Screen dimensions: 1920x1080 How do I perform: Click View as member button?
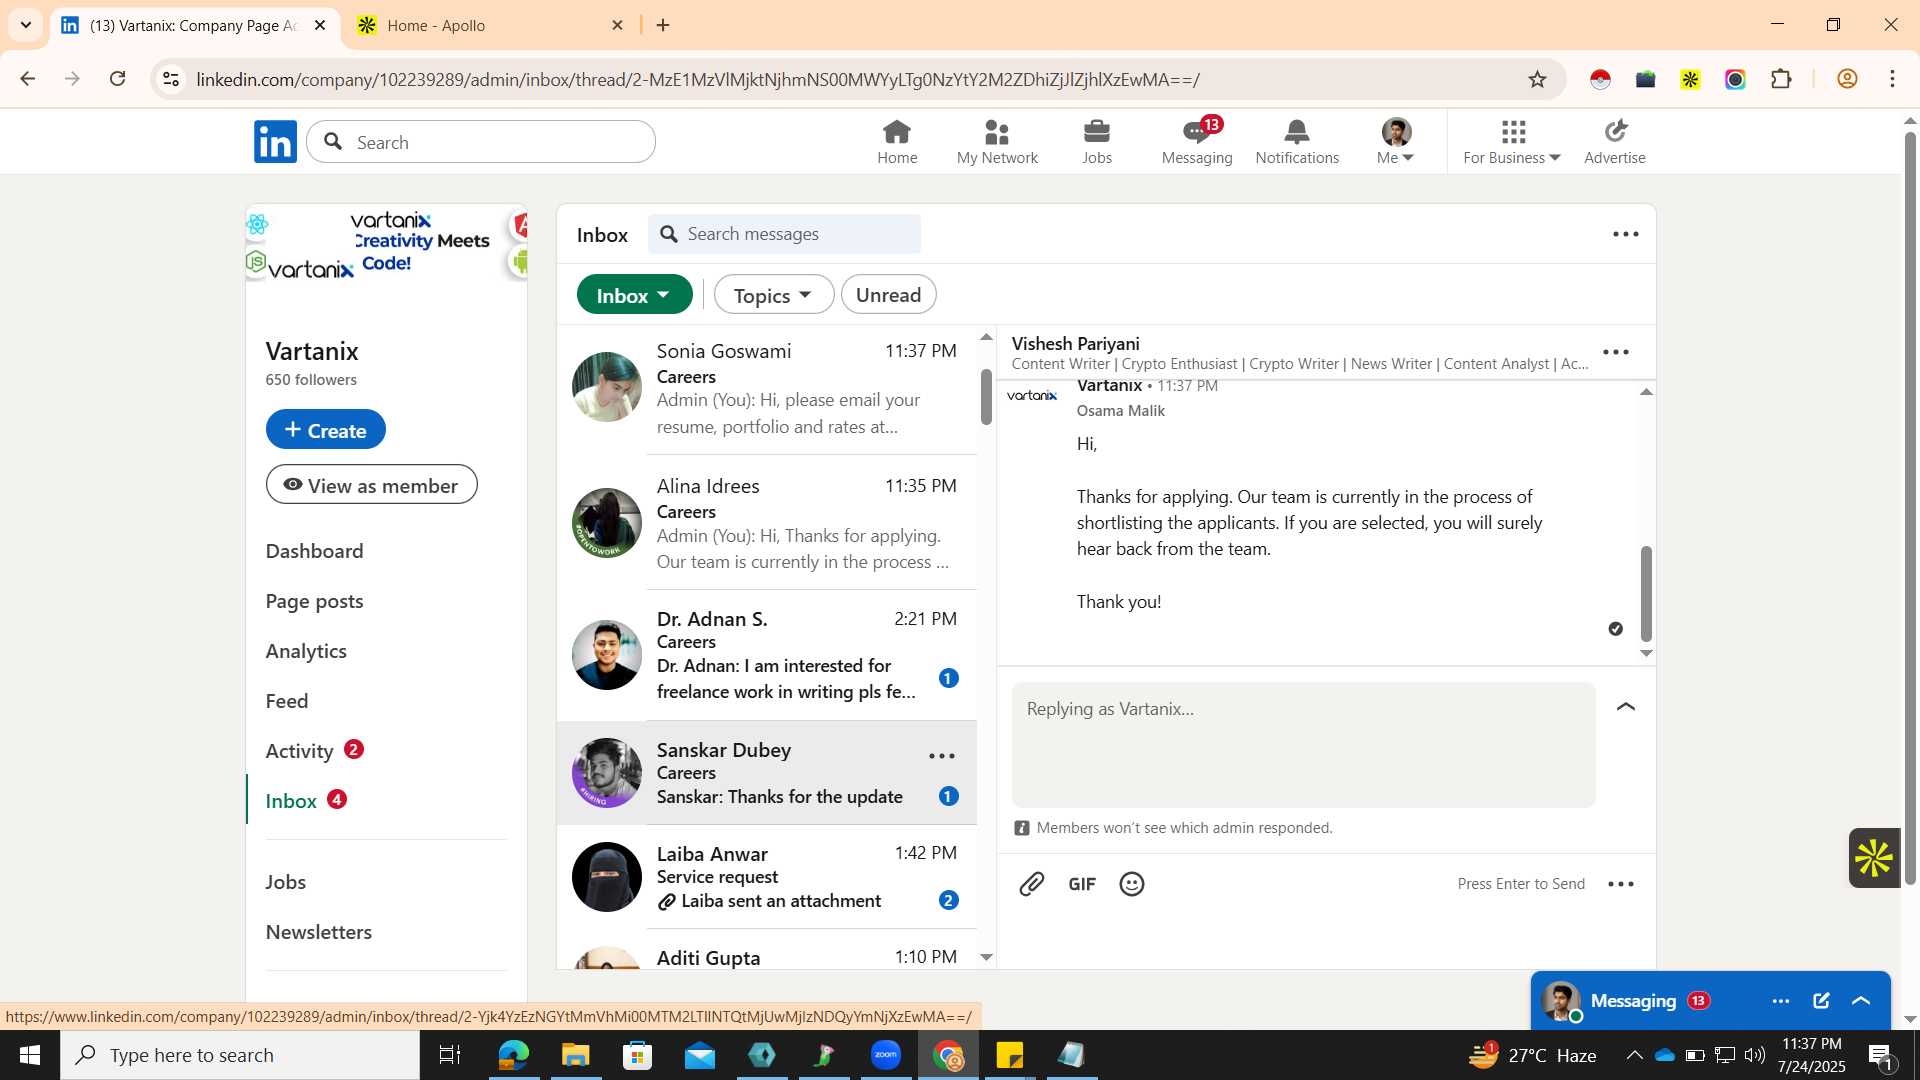372,485
